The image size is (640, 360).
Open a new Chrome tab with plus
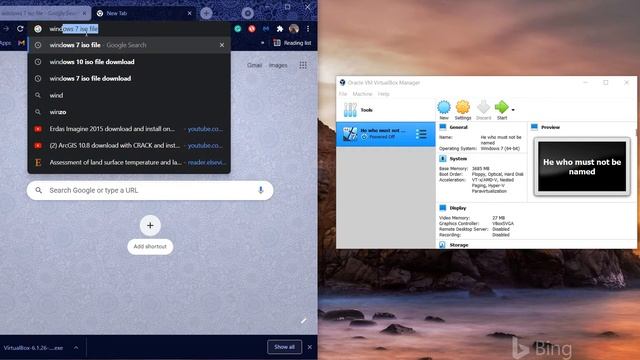click(206, 13)
